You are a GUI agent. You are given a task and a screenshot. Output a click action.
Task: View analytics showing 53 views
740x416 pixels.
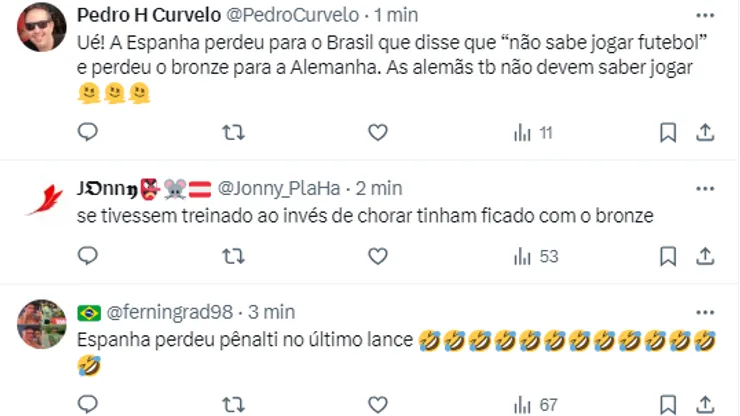point(535,257)
